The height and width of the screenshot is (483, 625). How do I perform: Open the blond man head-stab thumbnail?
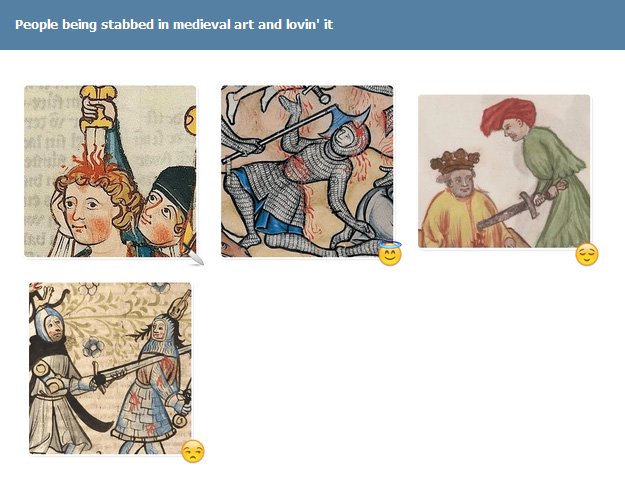point(110,171)
